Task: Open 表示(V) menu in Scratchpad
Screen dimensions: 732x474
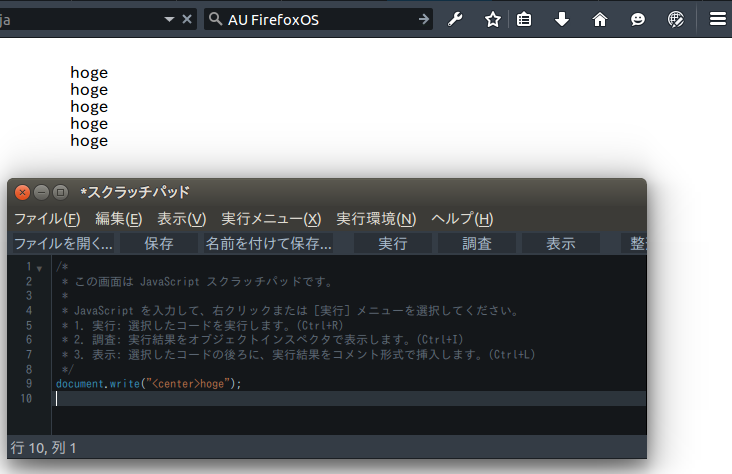Action: click(182, 219)
